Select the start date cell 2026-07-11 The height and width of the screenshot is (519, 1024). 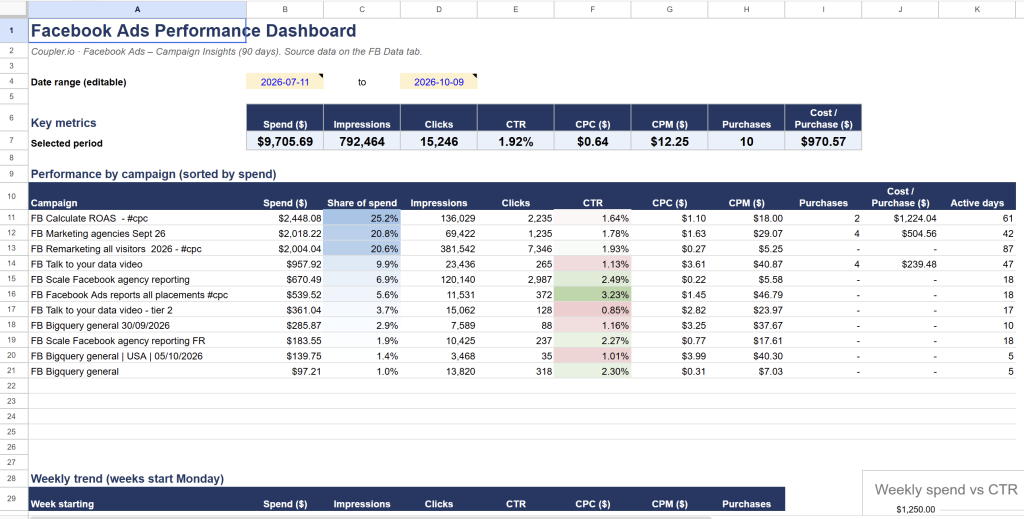coord(285,82)
